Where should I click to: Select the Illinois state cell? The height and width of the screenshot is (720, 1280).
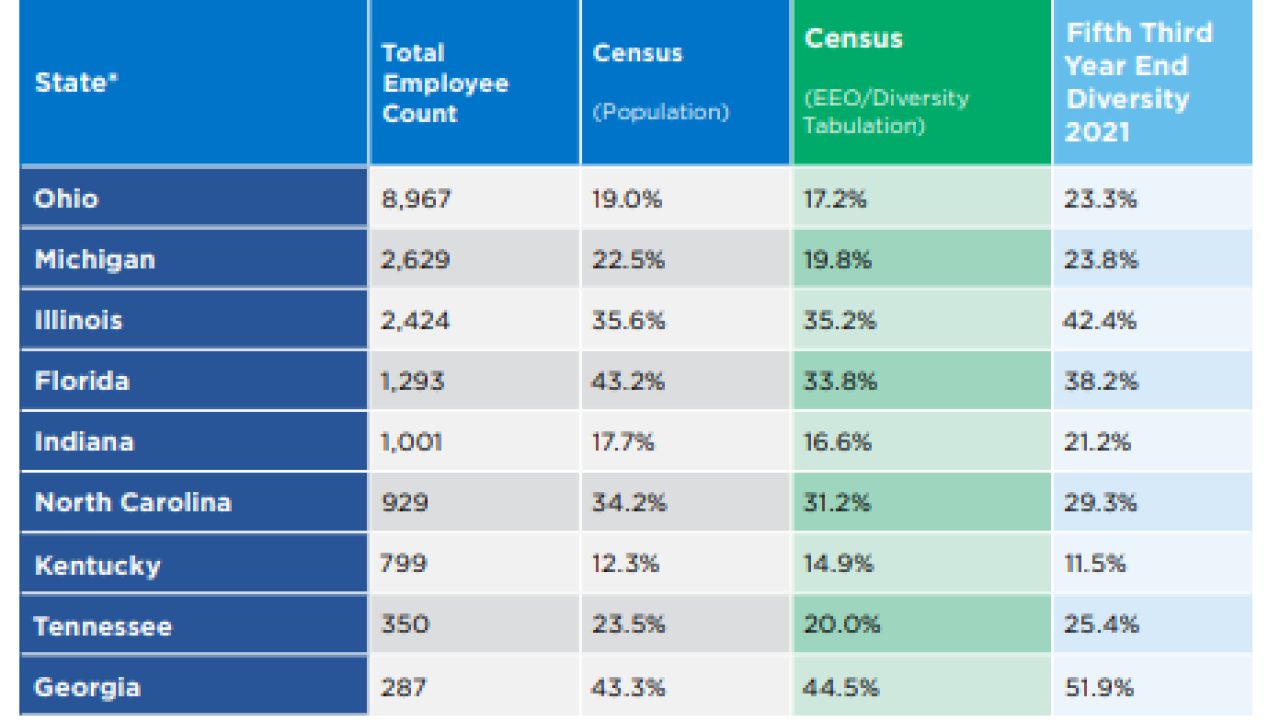194,320
